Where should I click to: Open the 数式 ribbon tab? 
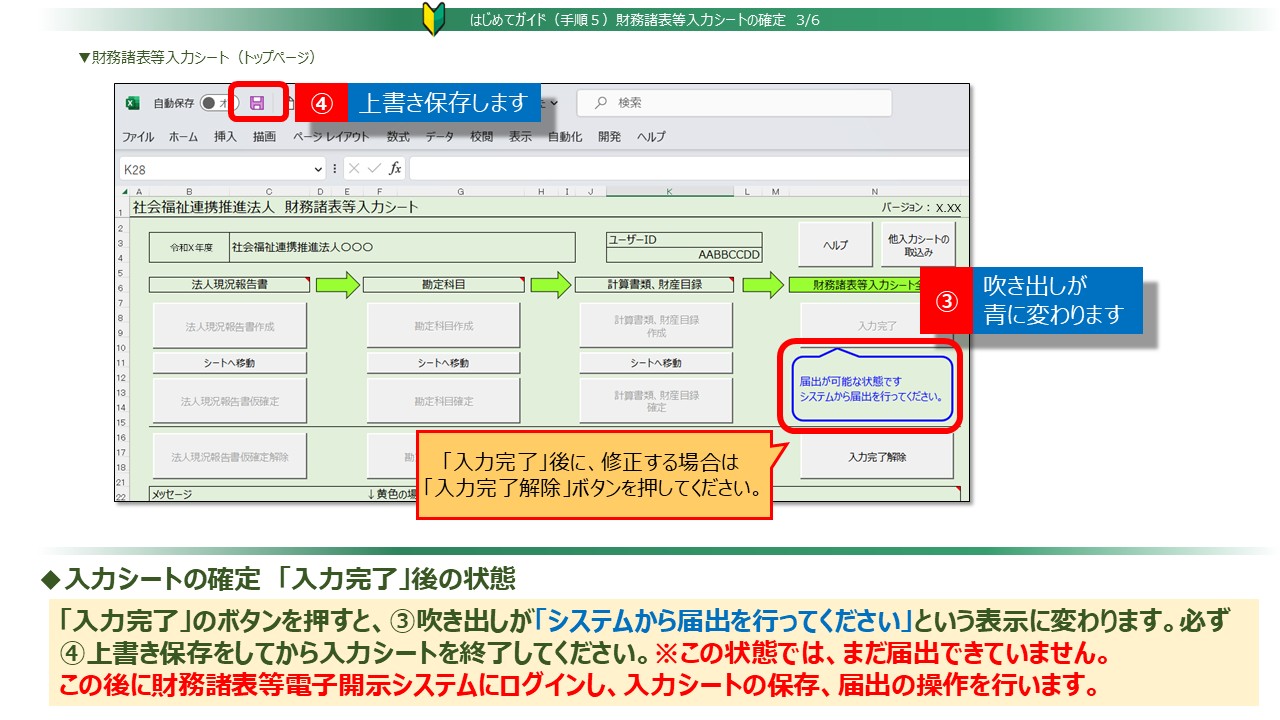click(x=398, y=137)
